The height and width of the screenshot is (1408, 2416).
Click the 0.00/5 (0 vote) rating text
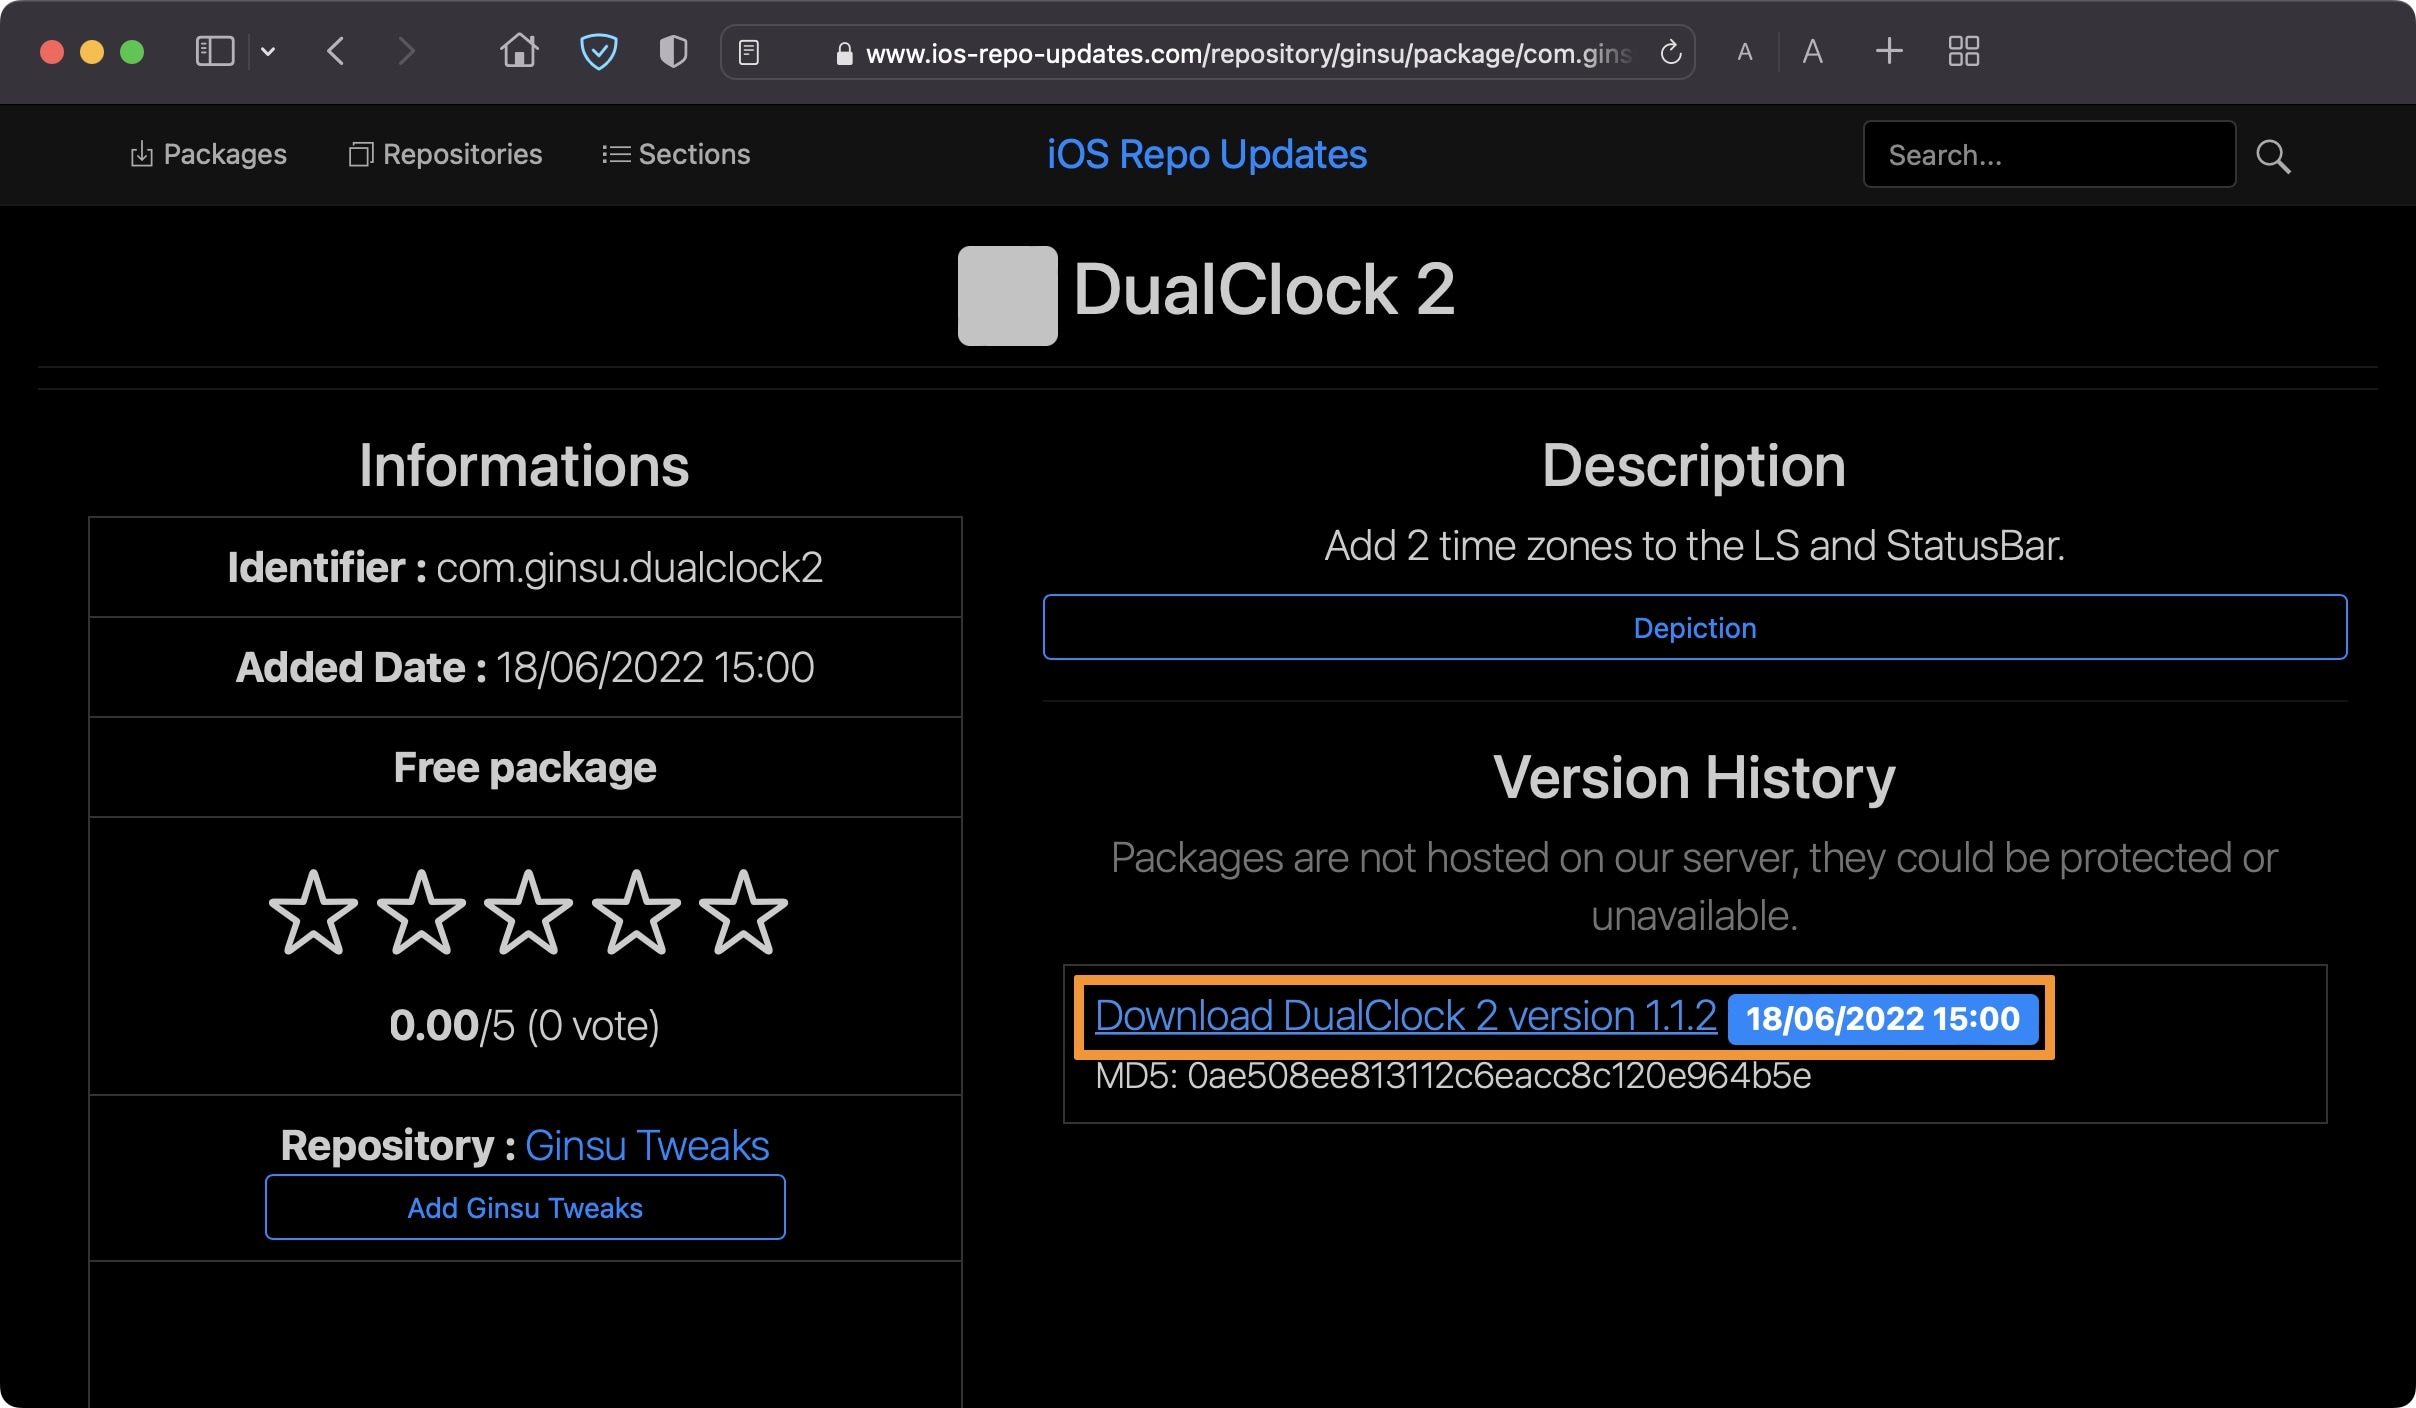(x=525, y=1025)
